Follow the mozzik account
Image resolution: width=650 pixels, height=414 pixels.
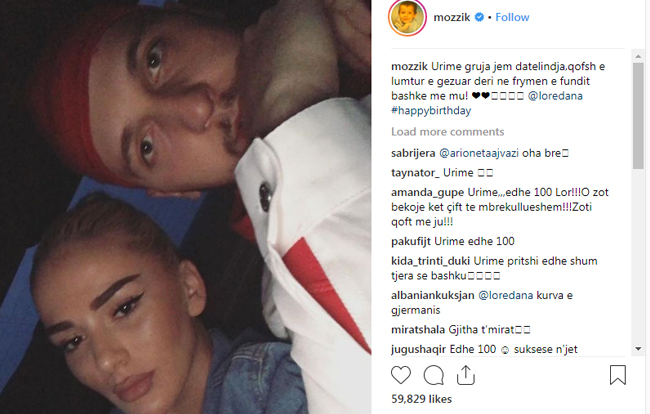pos(512,17)
